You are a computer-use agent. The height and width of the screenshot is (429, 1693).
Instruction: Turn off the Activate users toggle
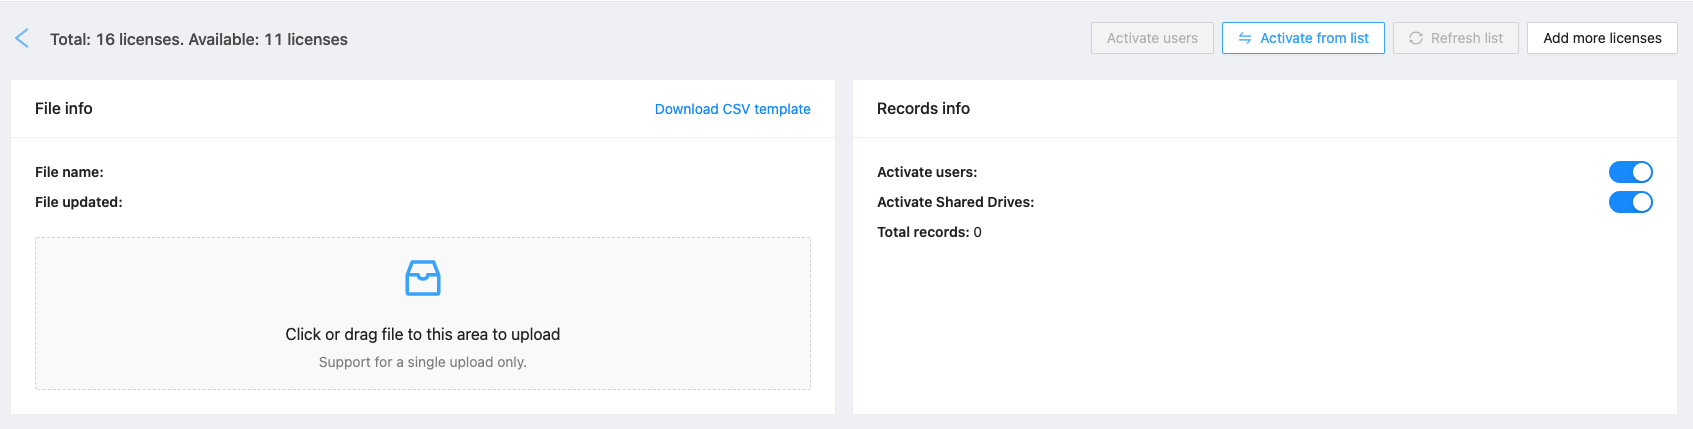(1630, 172)
